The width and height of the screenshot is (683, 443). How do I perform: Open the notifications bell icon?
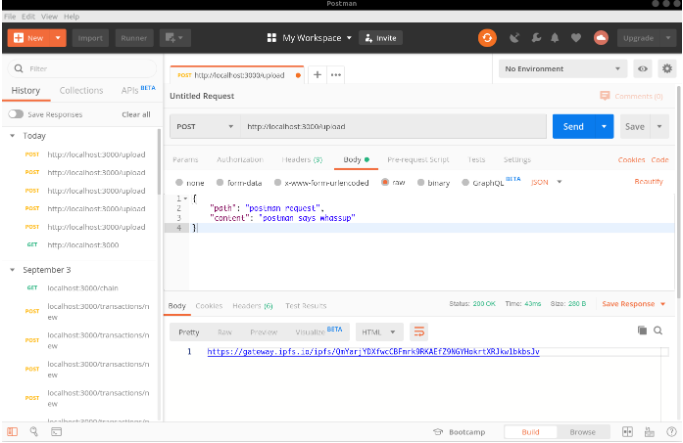555,38
